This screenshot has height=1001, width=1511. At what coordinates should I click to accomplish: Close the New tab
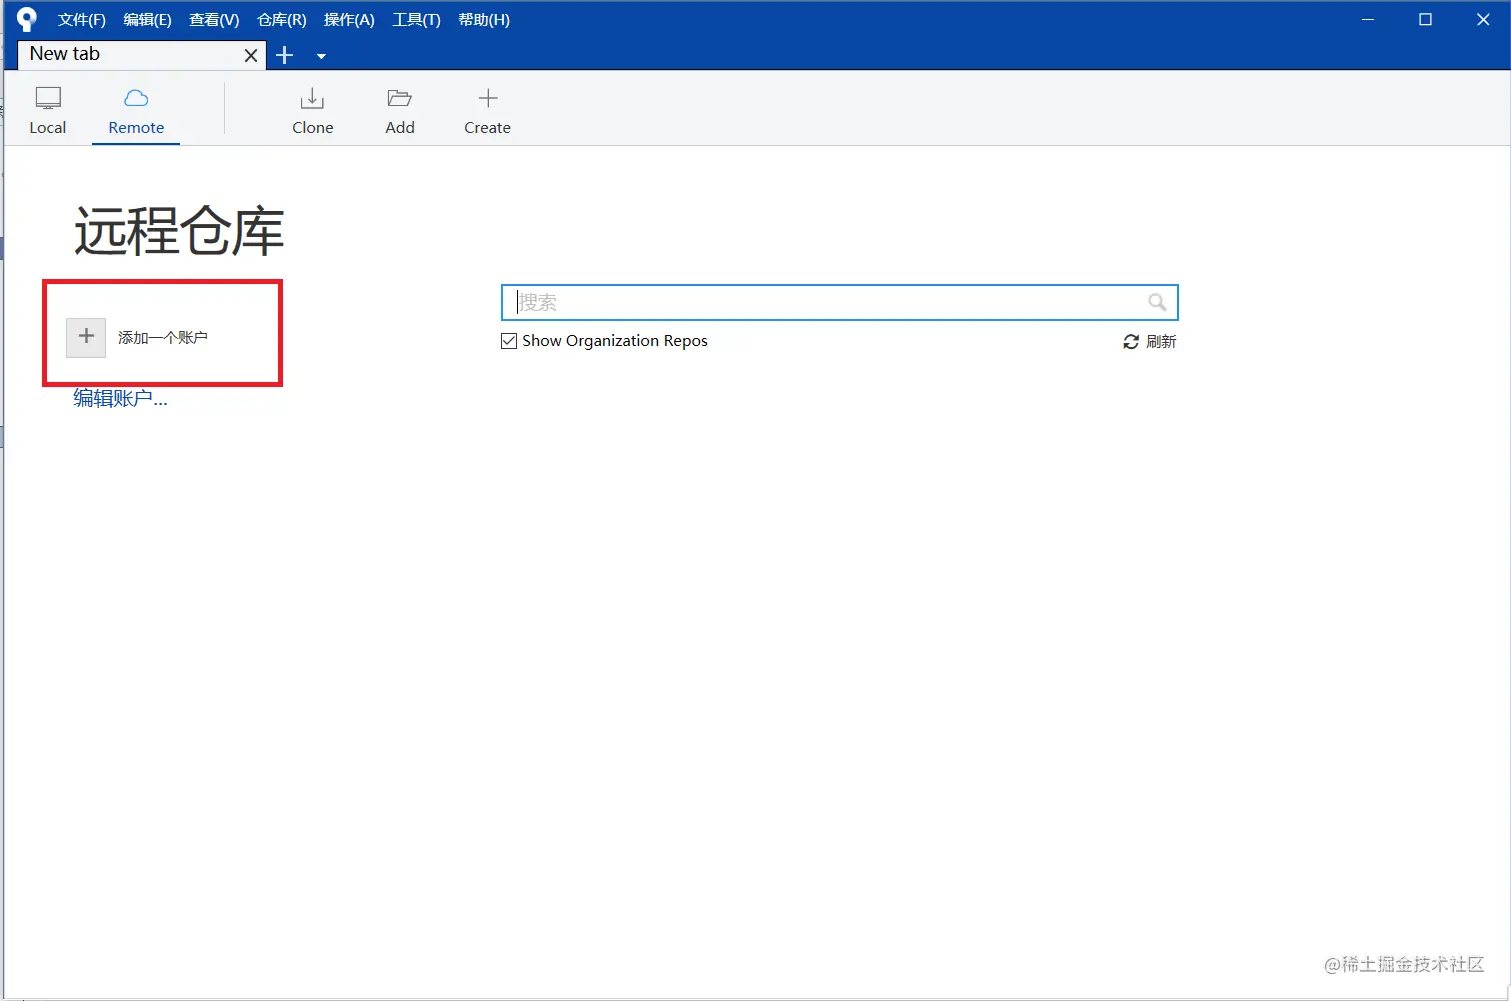(251, 56)
